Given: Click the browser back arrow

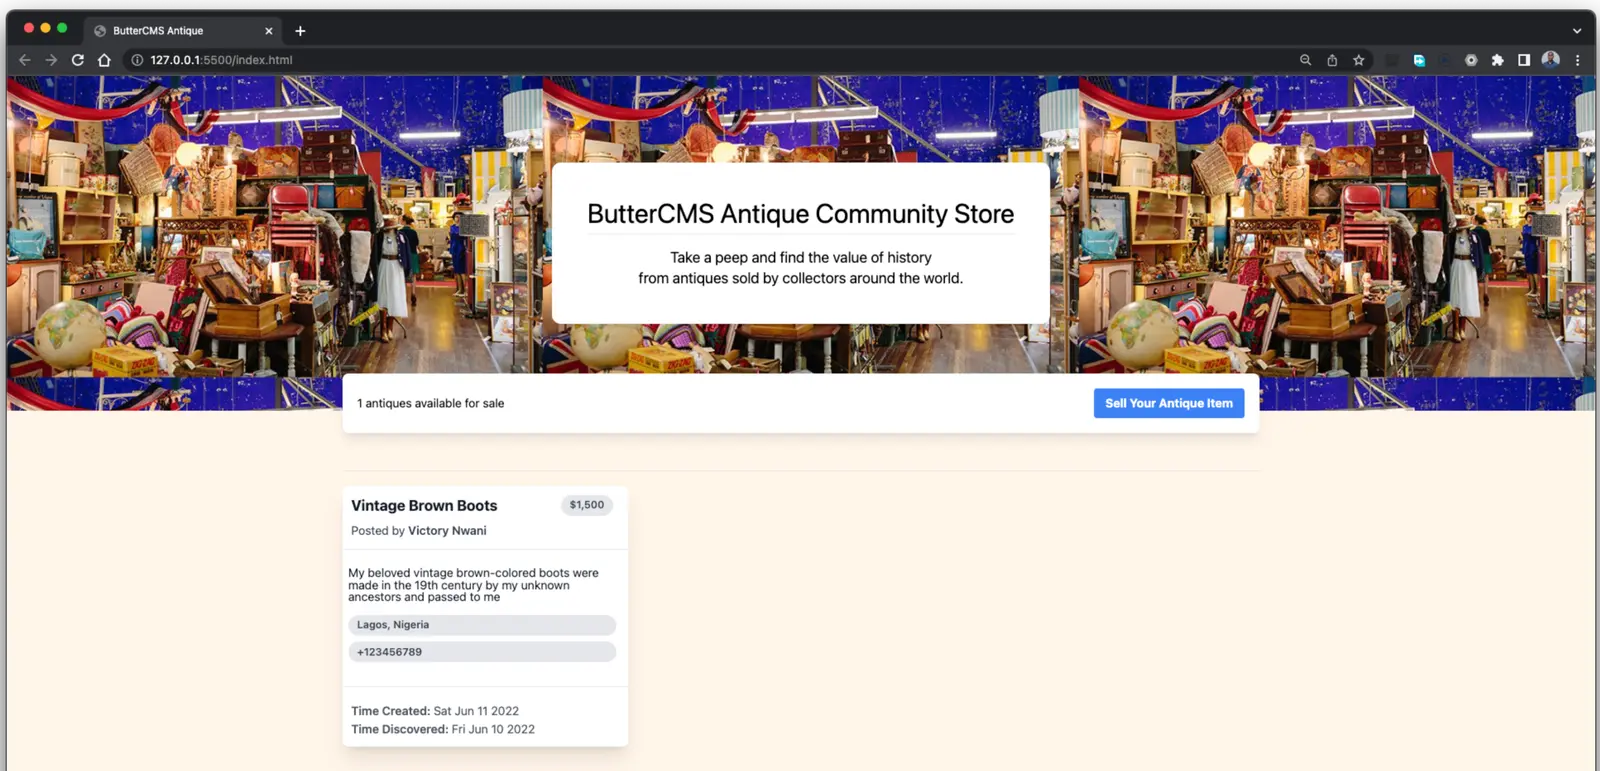Looking at the screenshot, I should (25, 60).
